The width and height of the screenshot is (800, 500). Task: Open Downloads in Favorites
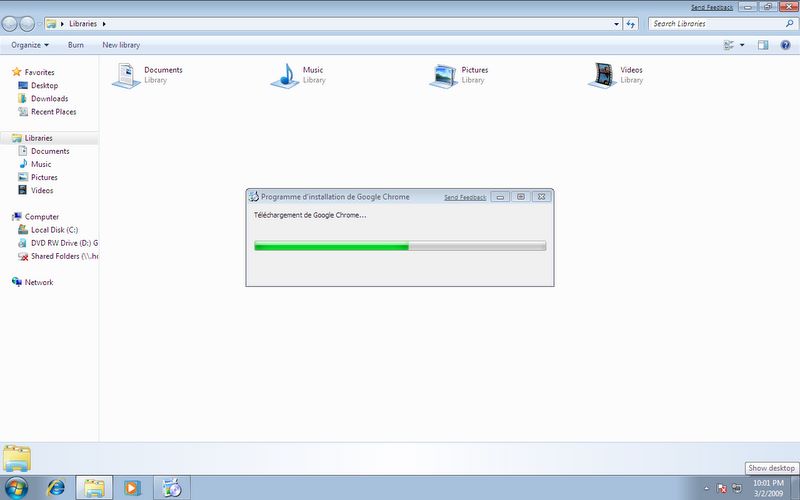point(49,98)
